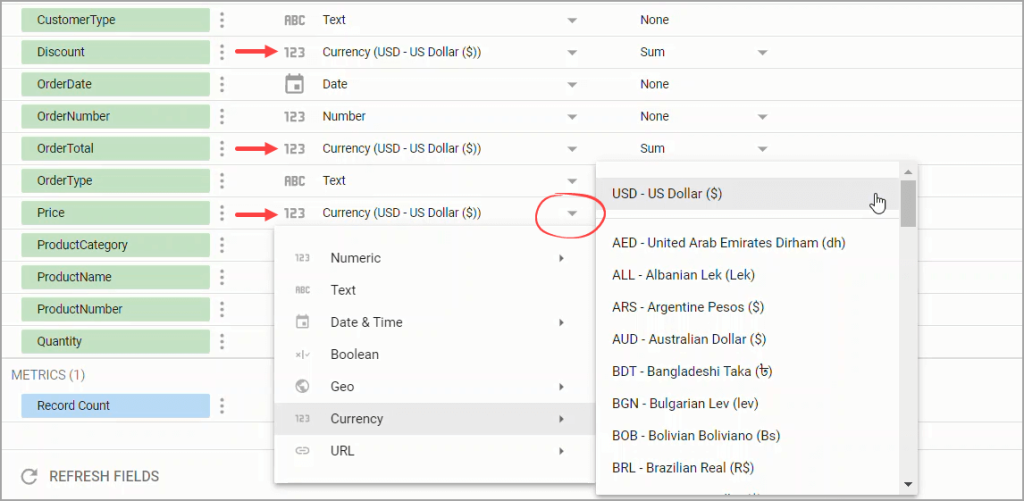Click the currency list scroll-down arrow
Image resolution: width=1024 pixels, height=501 pixels.
(908, 484)
